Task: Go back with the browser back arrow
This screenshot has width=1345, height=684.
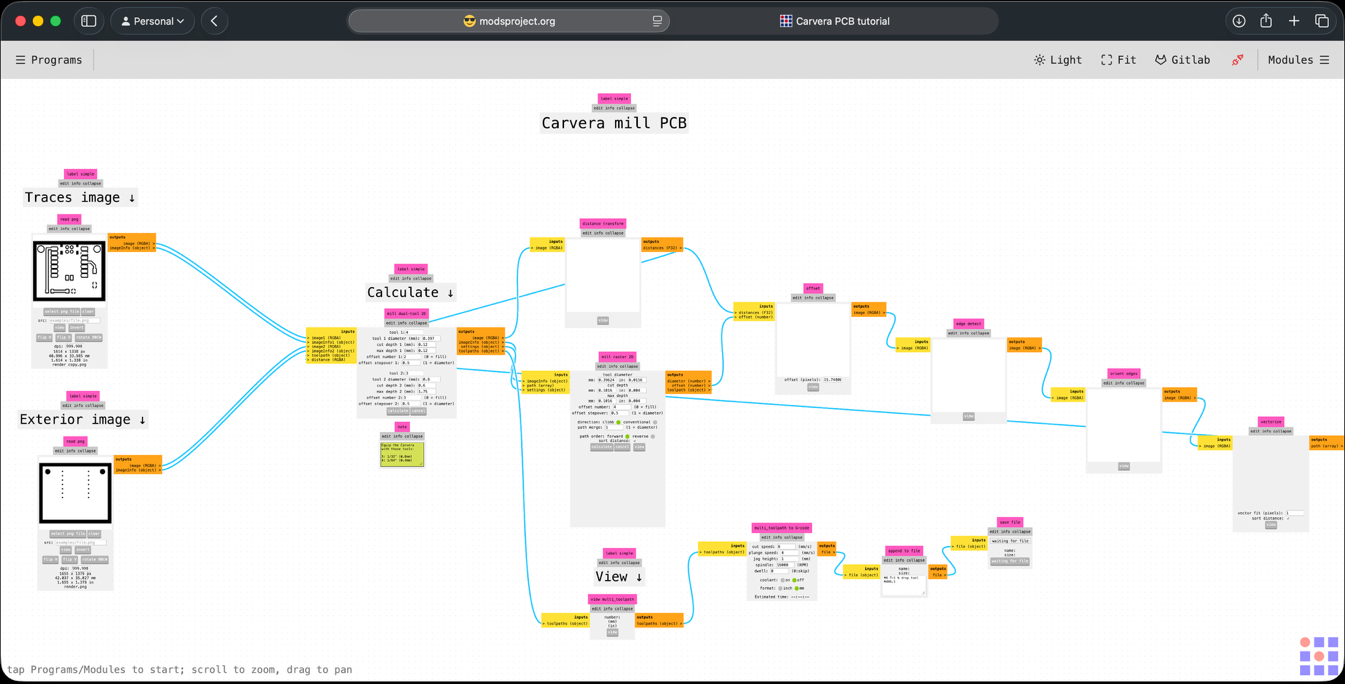Action: tap(214, 21)
